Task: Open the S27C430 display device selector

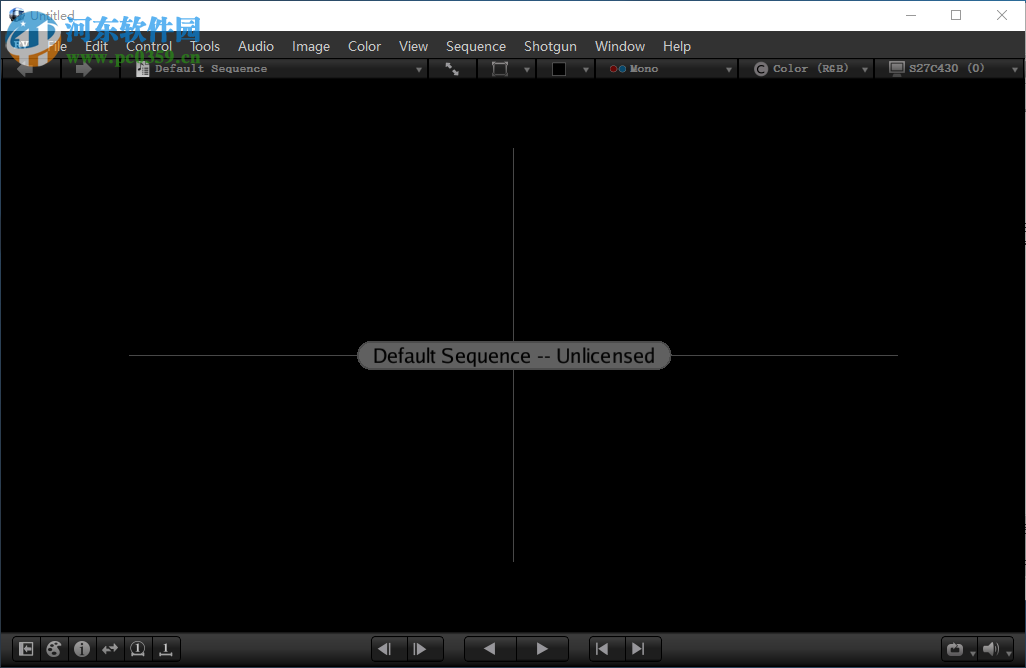Action: [x=944, y=69]
